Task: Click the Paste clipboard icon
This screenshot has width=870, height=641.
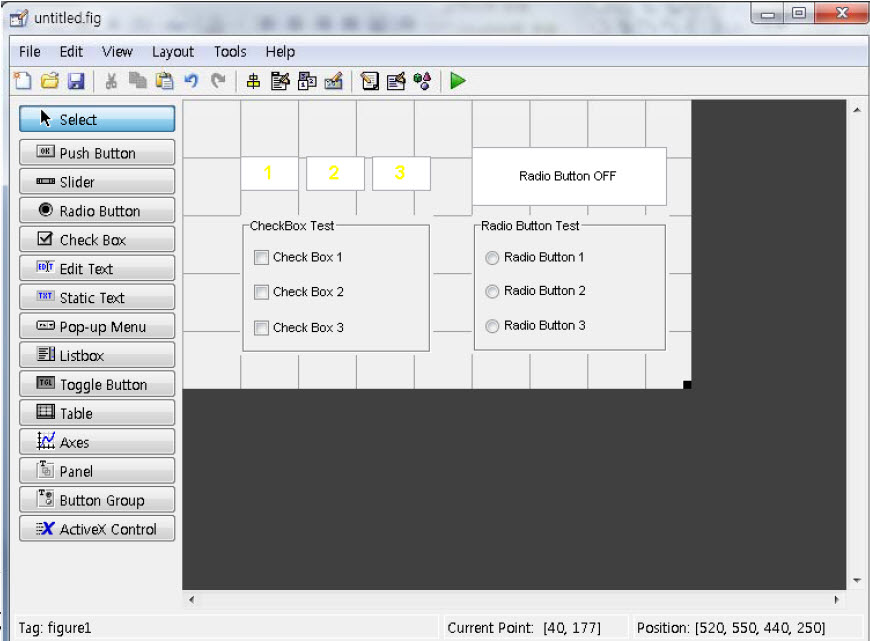Action: (x=164, y=81)
